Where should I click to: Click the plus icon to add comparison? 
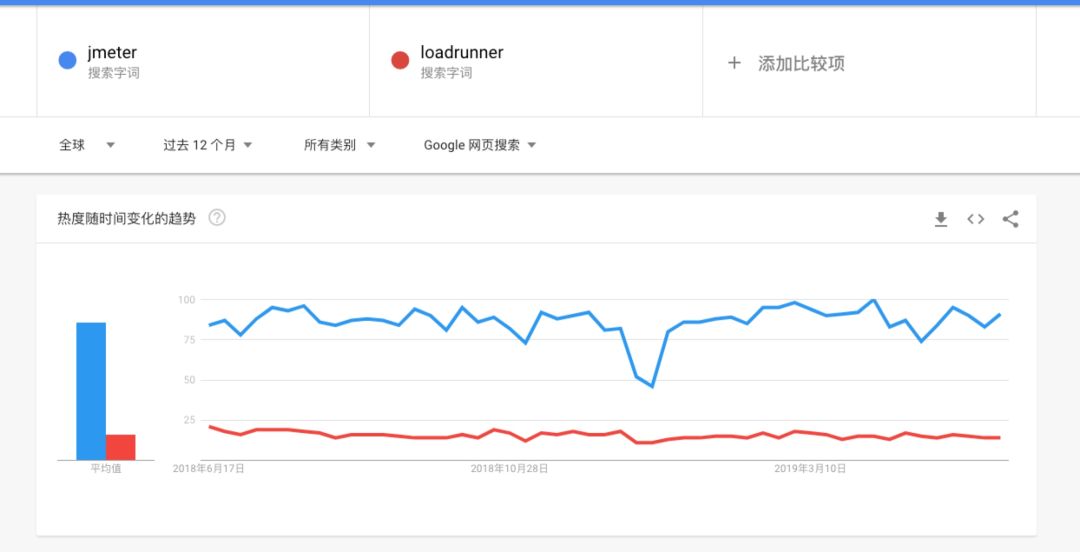point(734,63)
